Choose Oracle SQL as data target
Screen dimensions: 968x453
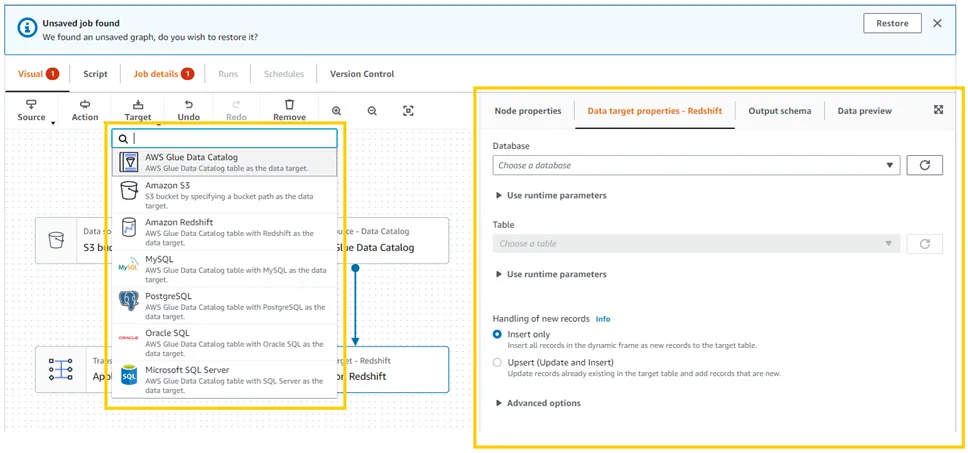click(225, 343)
